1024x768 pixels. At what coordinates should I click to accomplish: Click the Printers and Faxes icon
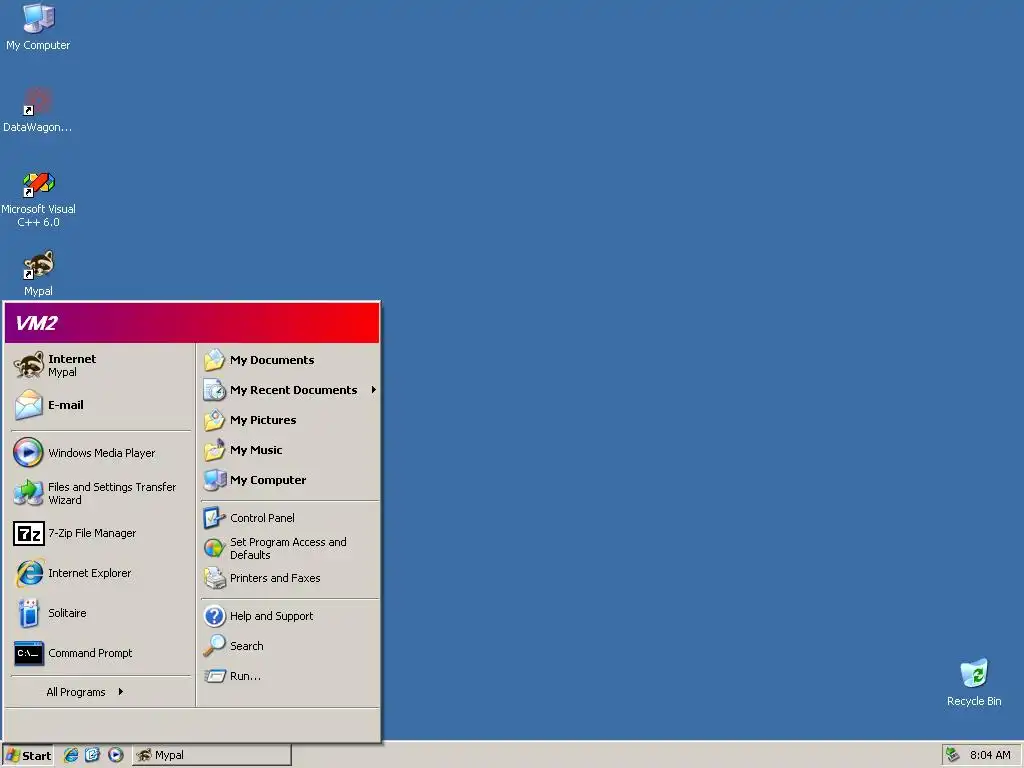point(214,578)
